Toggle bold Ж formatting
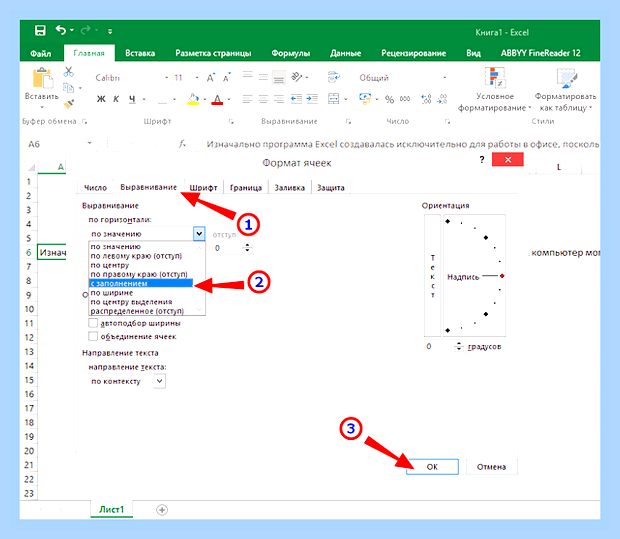The image size is (620, 539). [x=101, y=99]
